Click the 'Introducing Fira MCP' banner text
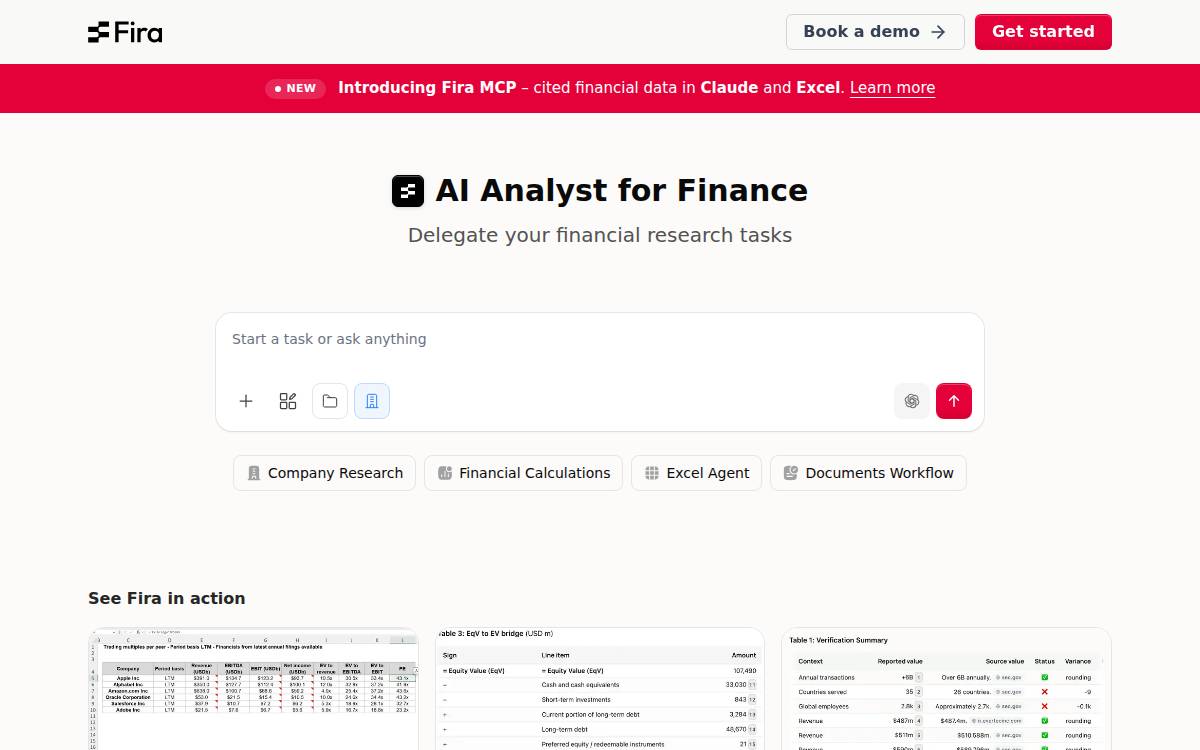The width and height of the screenshot is (1200, 750). [x=427, y=88]
